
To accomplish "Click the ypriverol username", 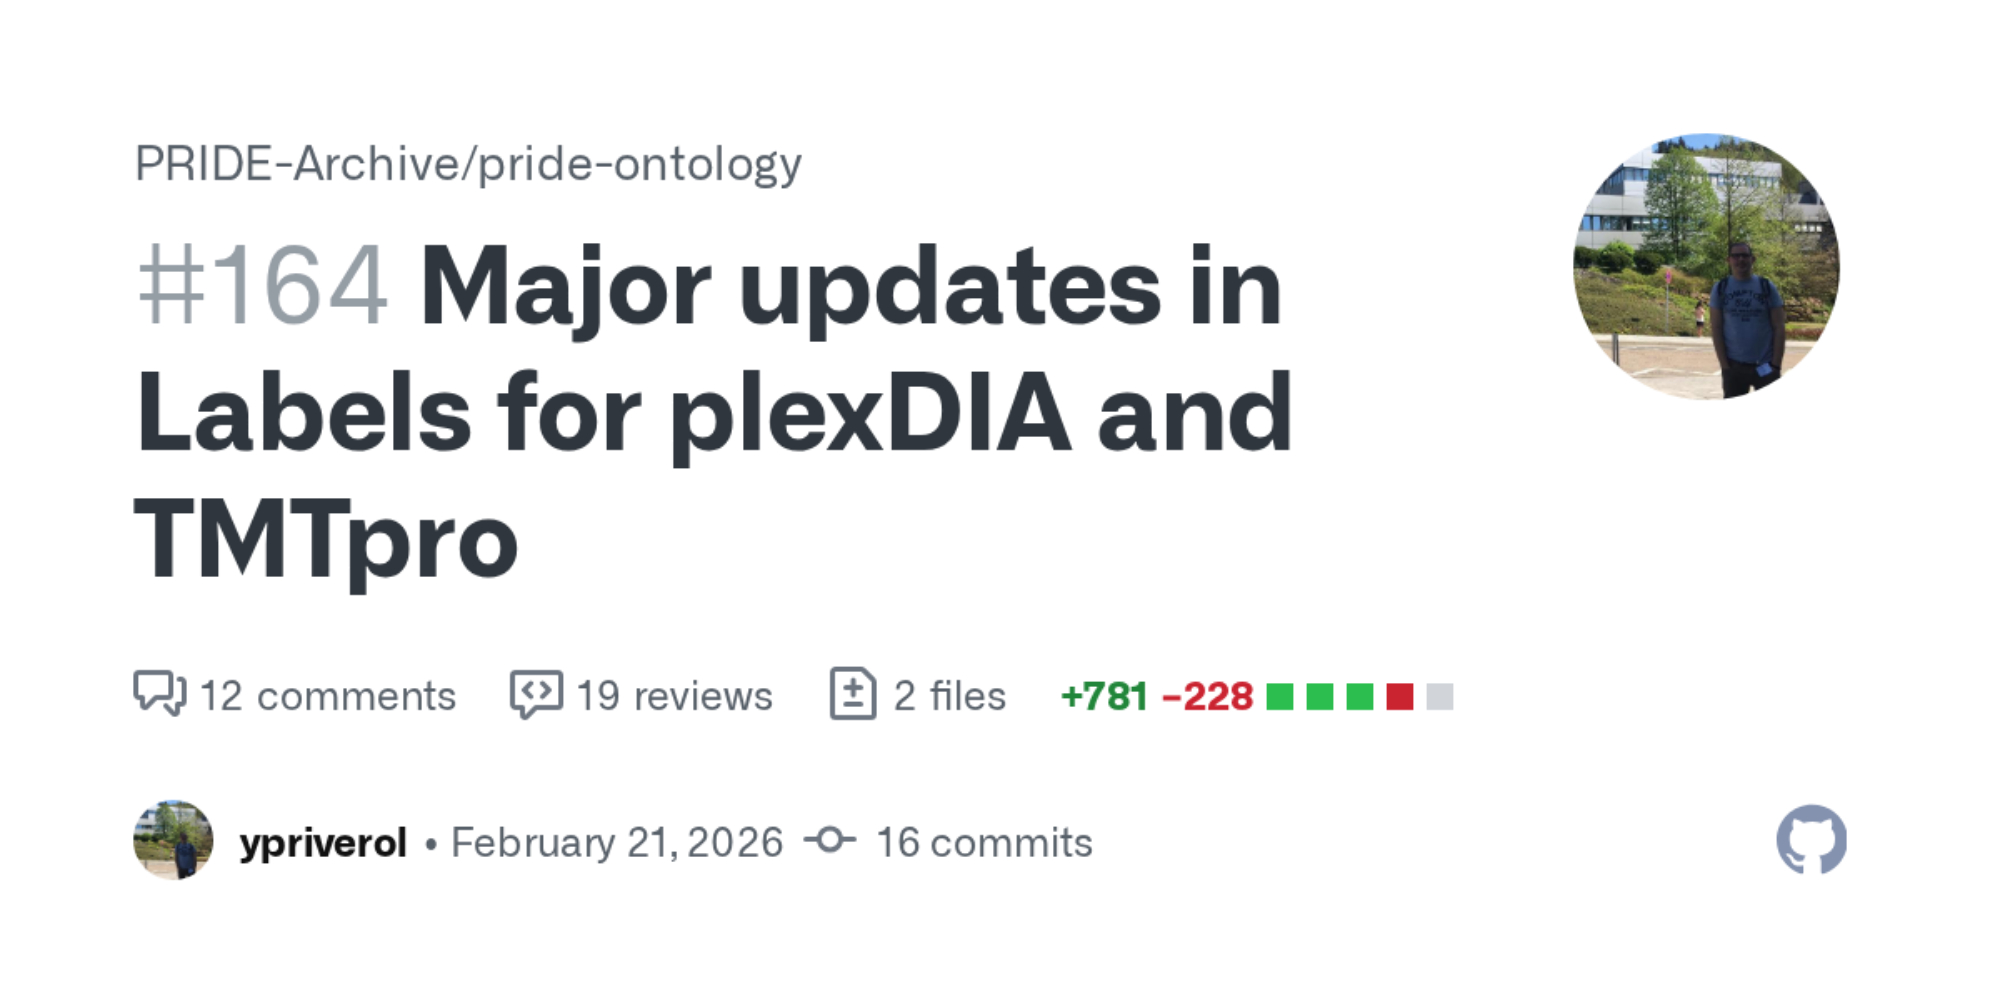I will (323, 843).
